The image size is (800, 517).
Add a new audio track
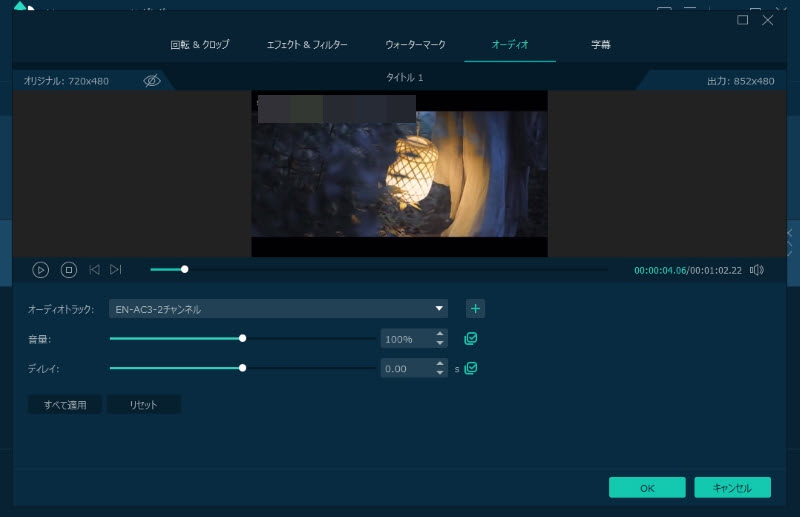476,309
